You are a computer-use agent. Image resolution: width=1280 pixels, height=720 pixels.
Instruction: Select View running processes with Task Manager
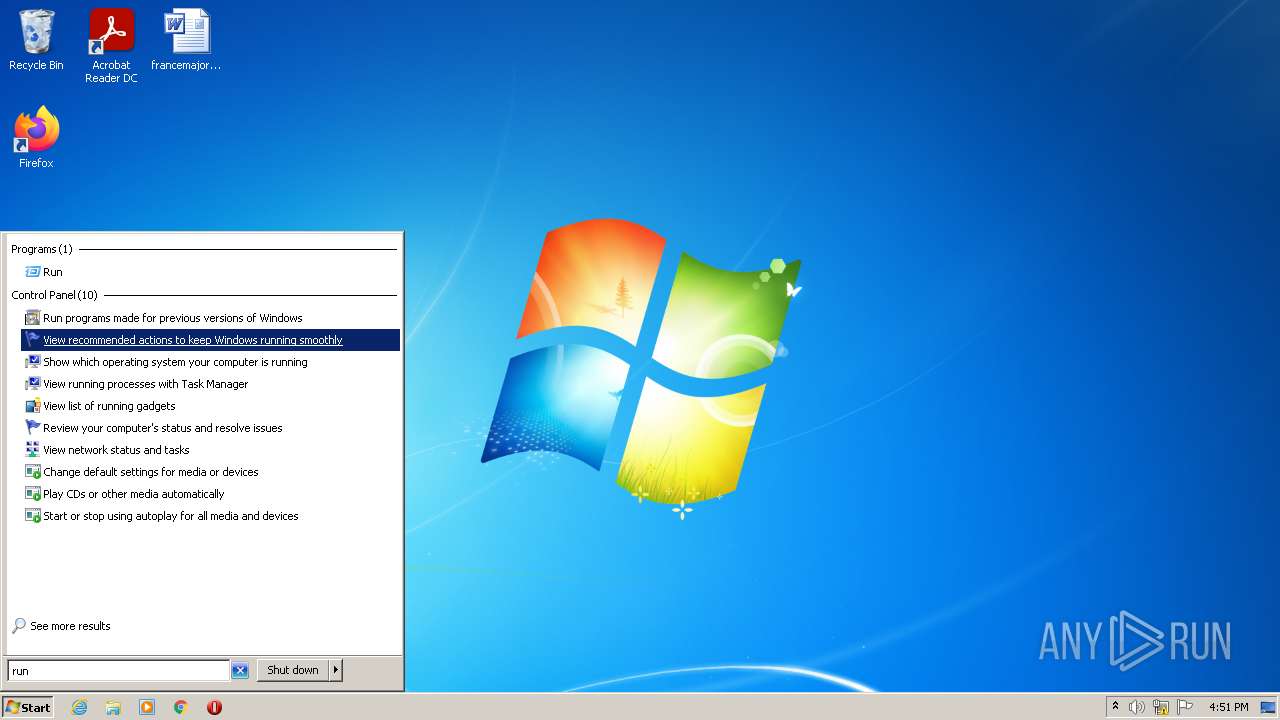[x=210, y=384]
